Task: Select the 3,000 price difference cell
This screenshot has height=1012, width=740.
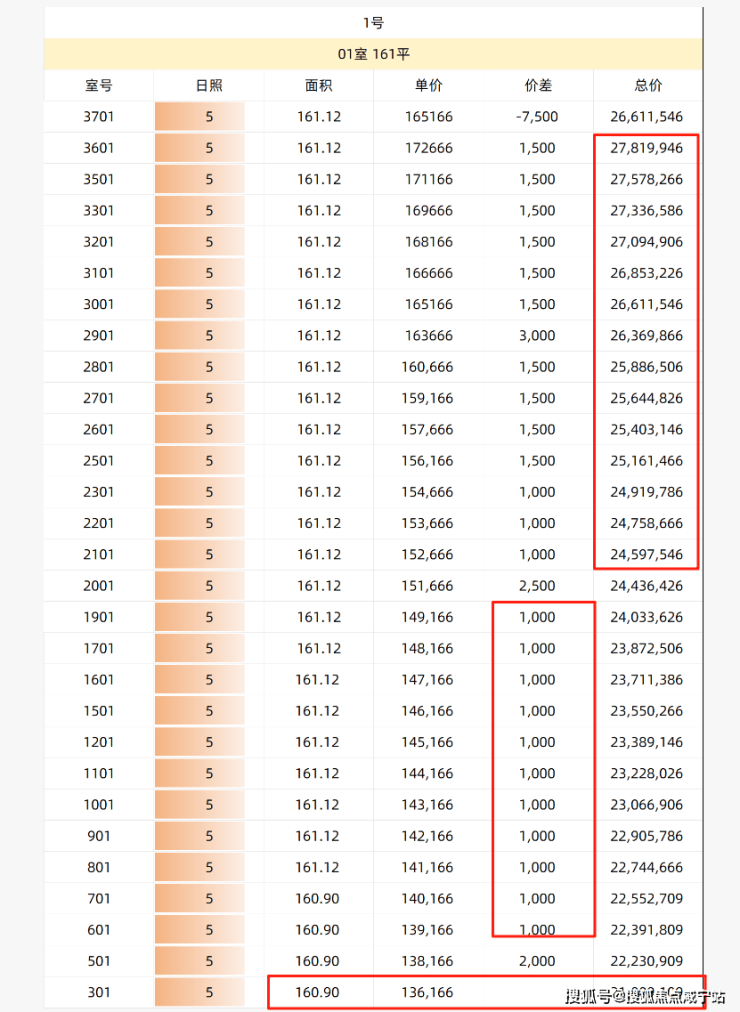Action: pyautogui.click(x=537, y=336)
